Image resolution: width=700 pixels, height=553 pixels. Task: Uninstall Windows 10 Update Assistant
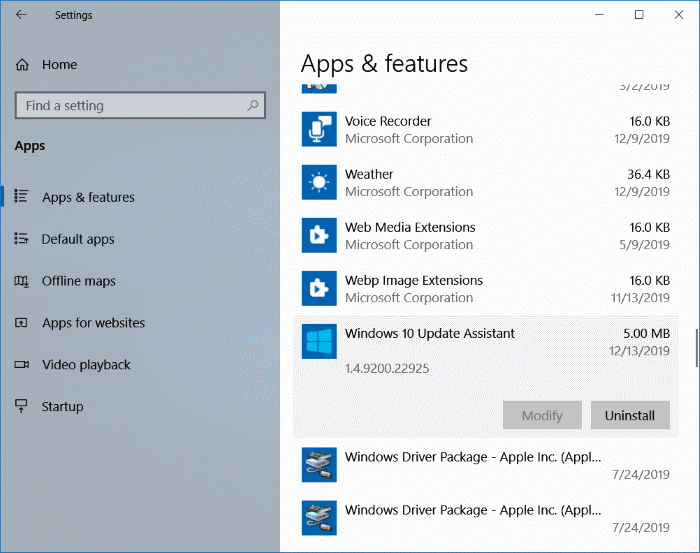pyautogui.click(x=630, y=415)
